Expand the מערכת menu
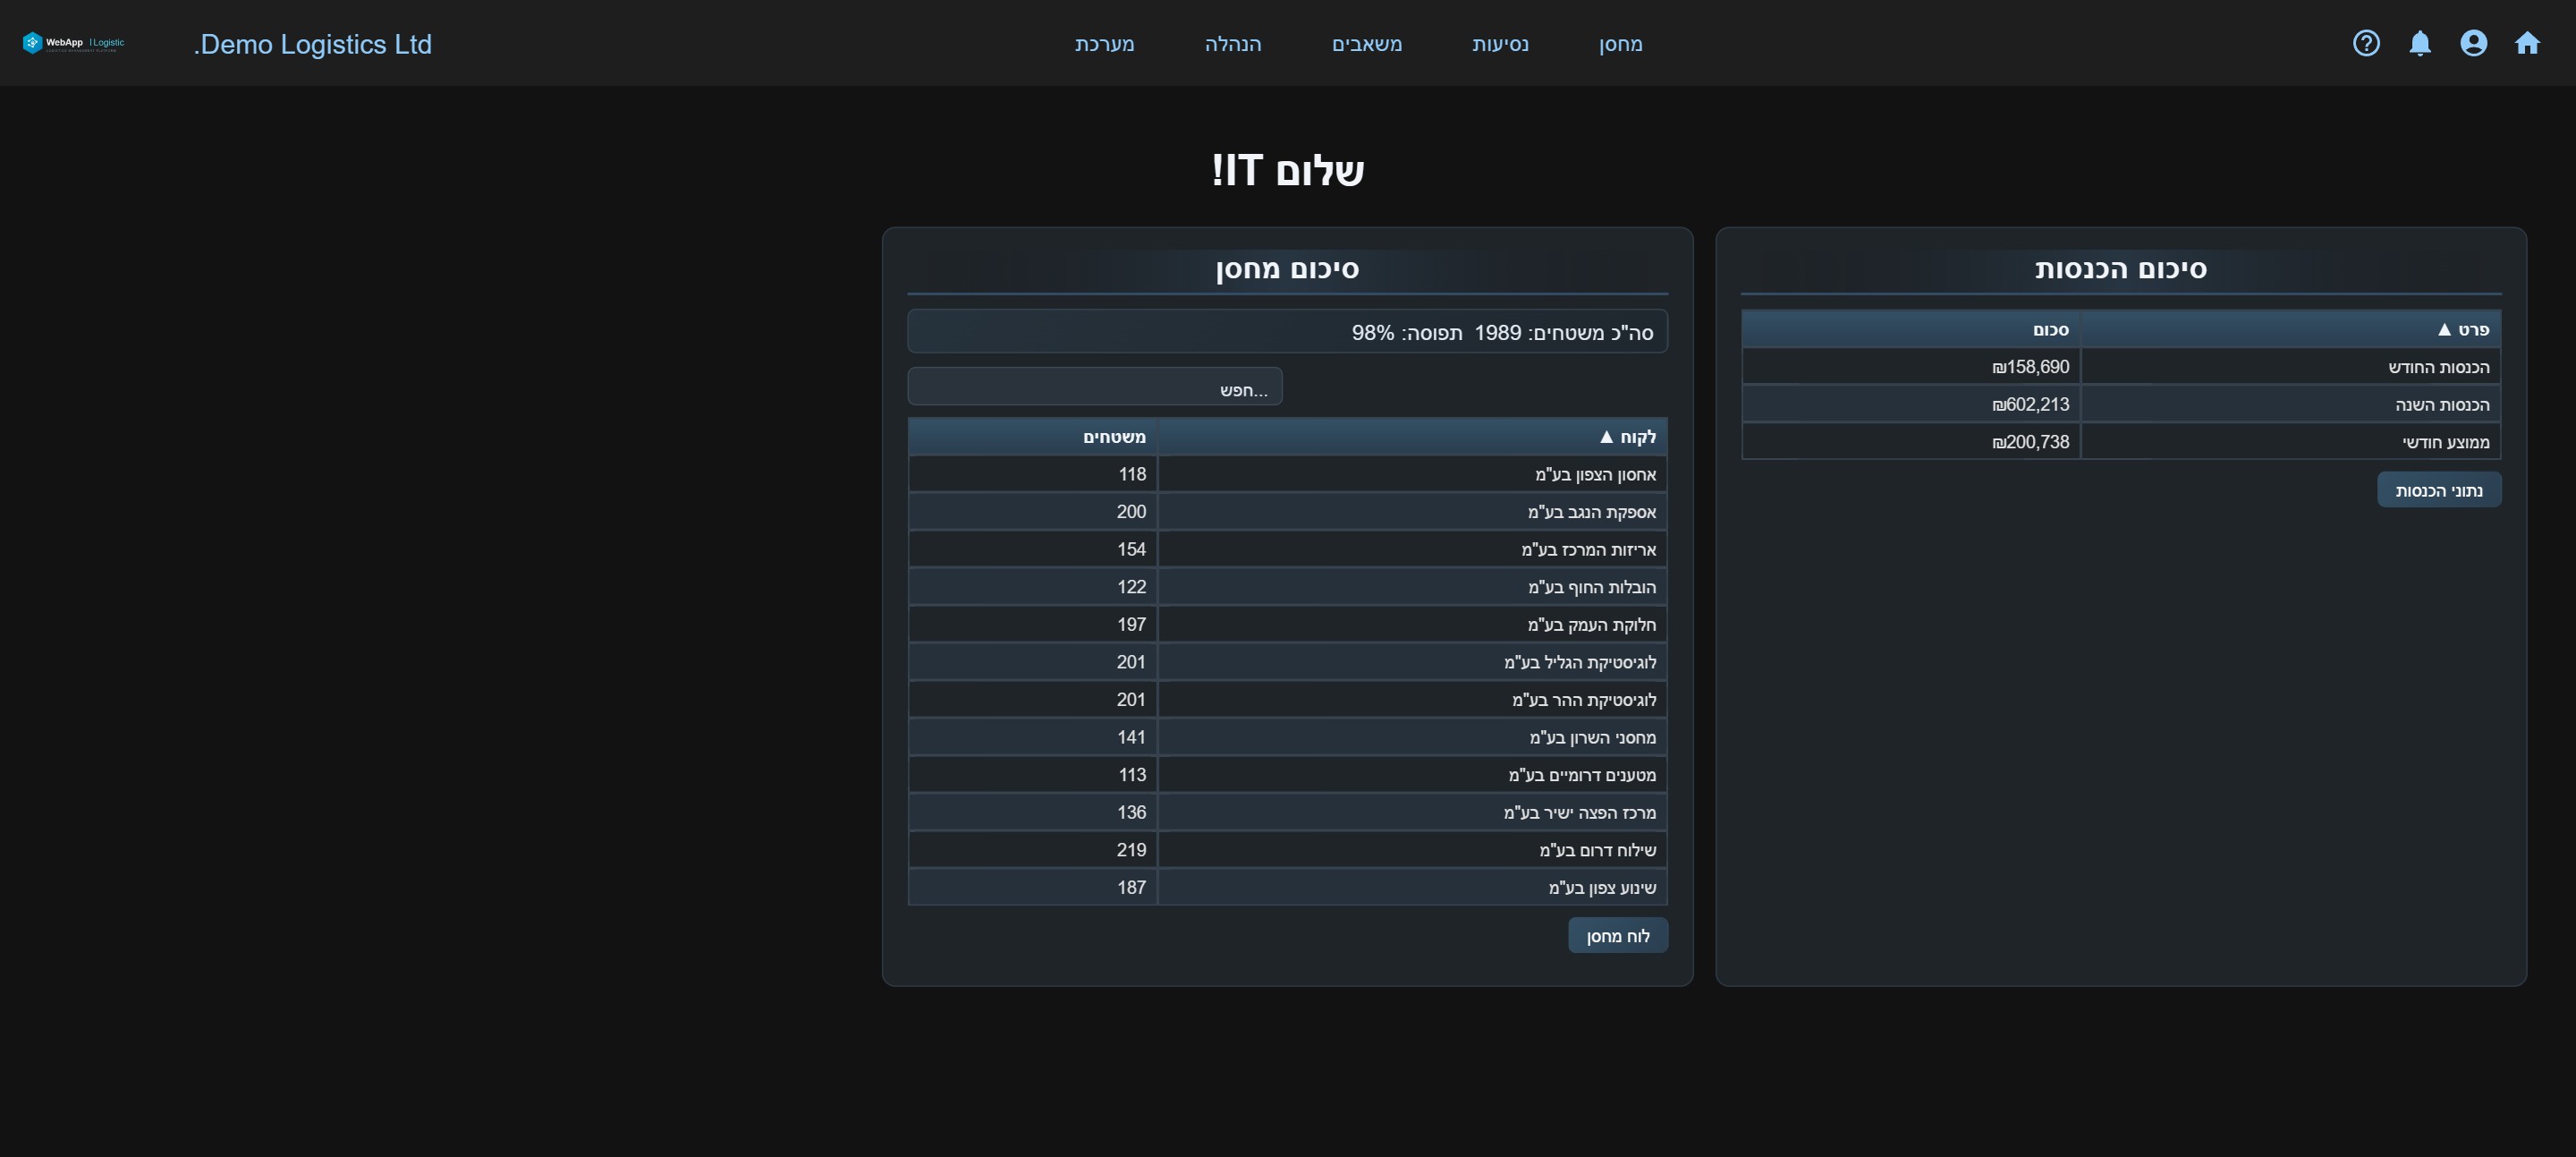This screenshot has height=1157, width=2576. click(x=1105, y=44)
